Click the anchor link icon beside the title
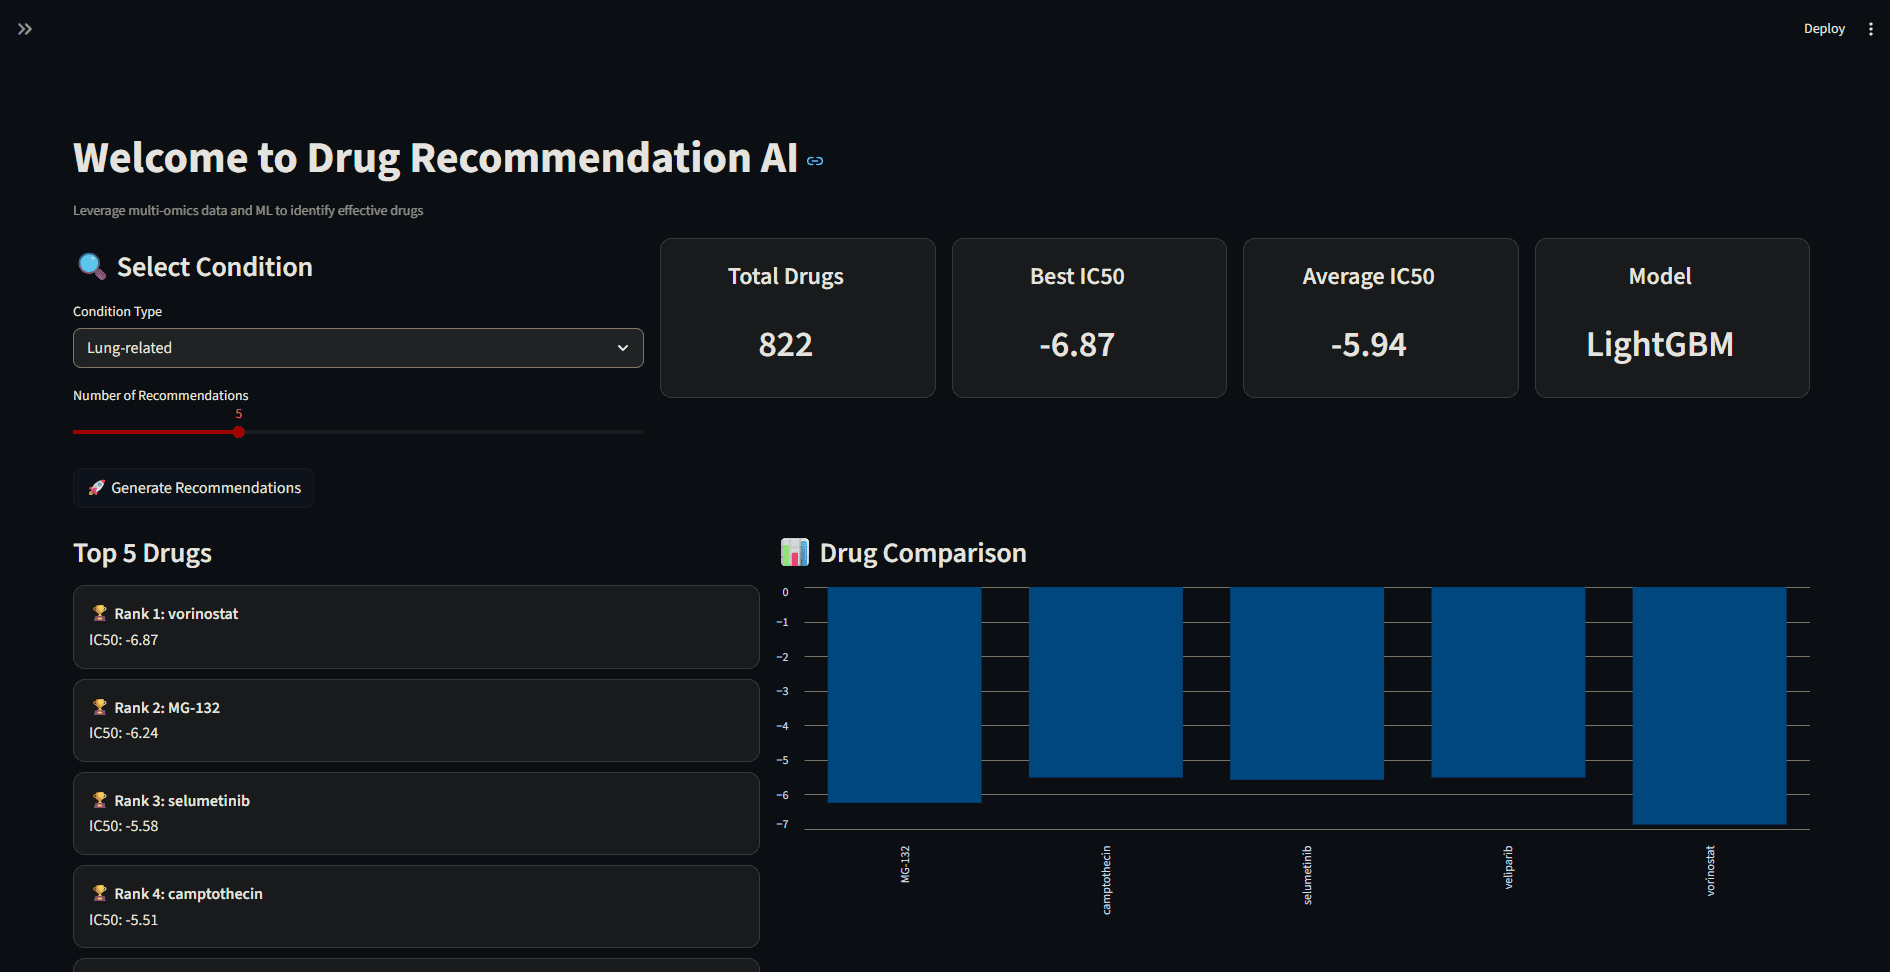Viewport: 1890px width, 972px height. pyautogui.click(x=815, y=161)
